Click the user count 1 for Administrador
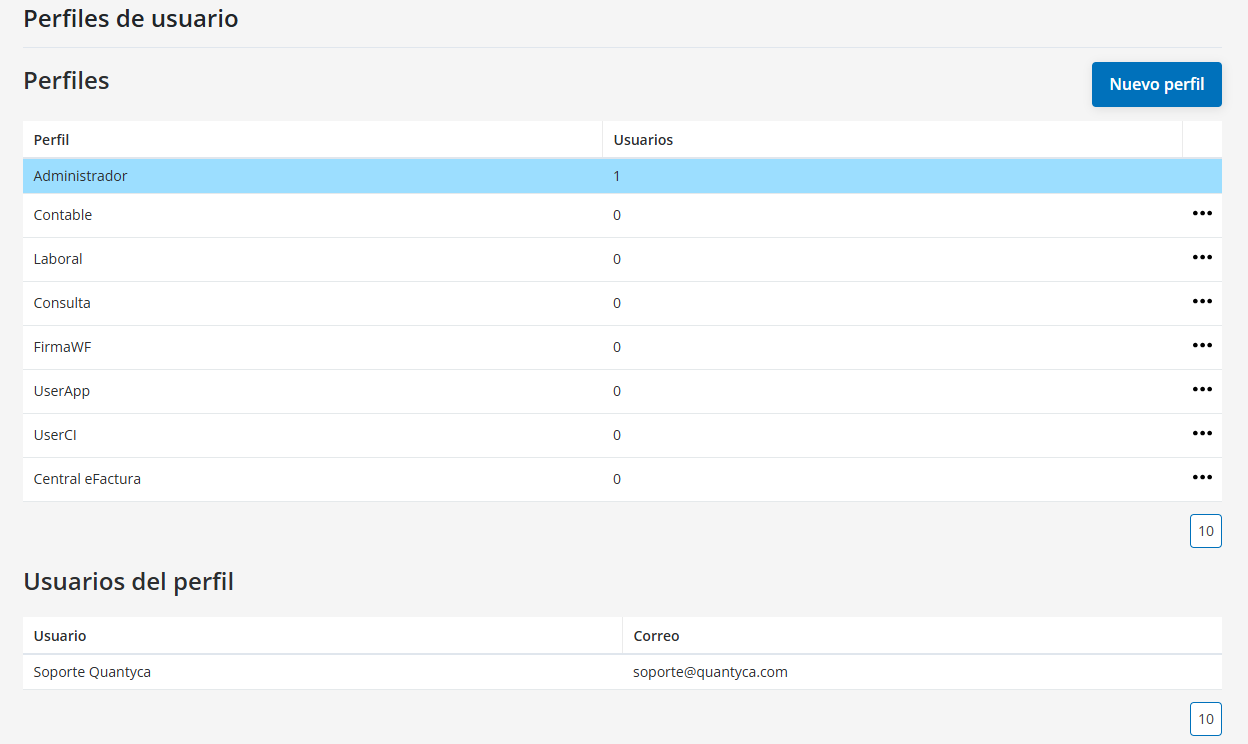 pos(617,176)
